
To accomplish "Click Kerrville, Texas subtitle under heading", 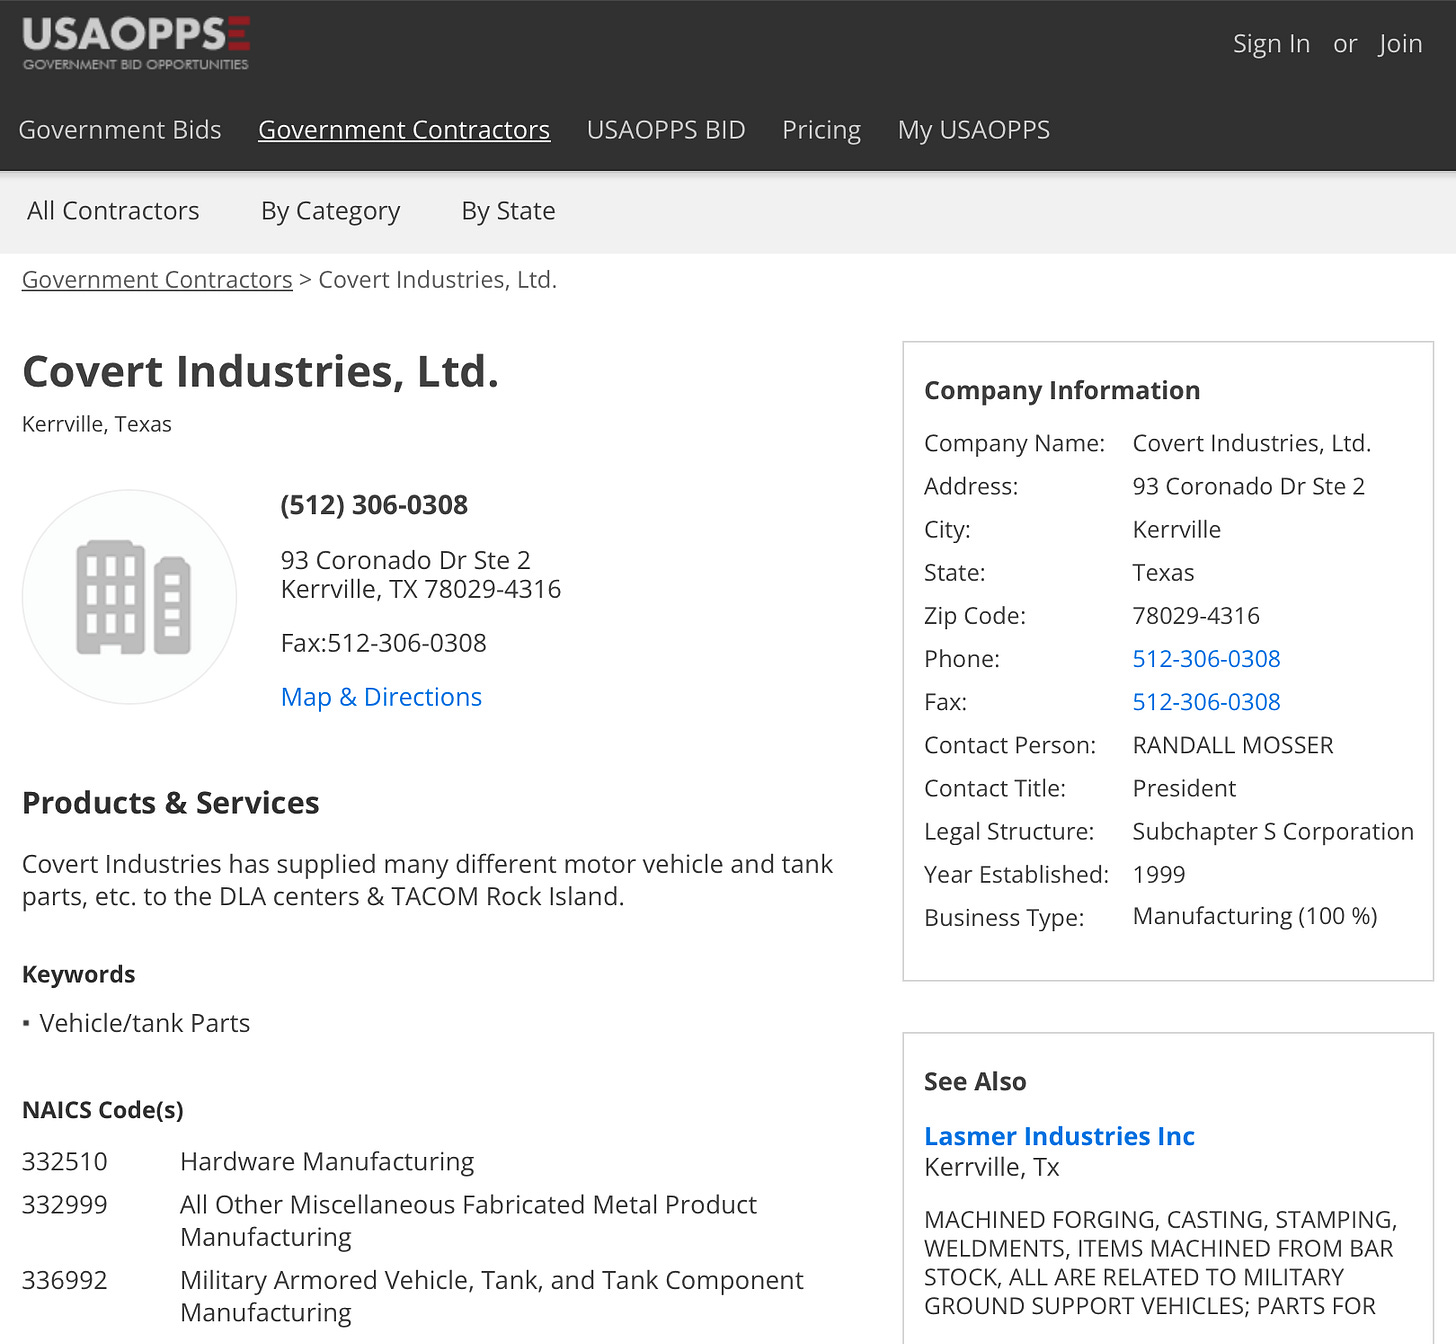I will tap(97, 424).
